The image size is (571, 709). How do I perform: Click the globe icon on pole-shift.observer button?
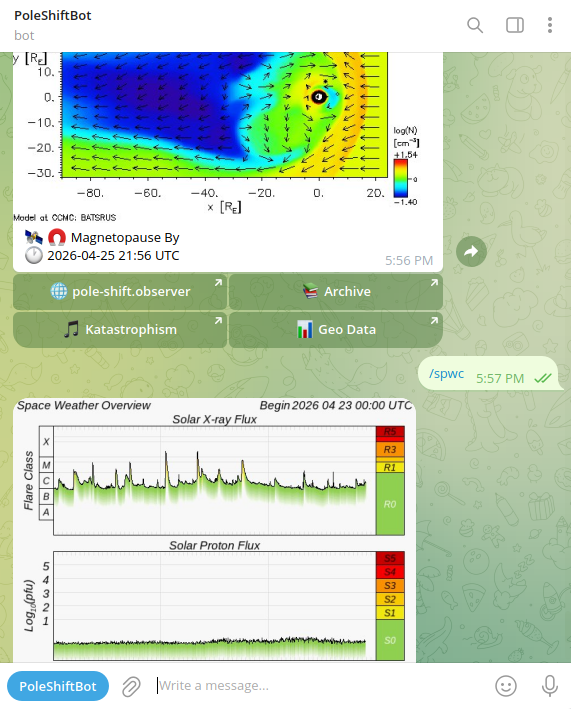point(59,291)
